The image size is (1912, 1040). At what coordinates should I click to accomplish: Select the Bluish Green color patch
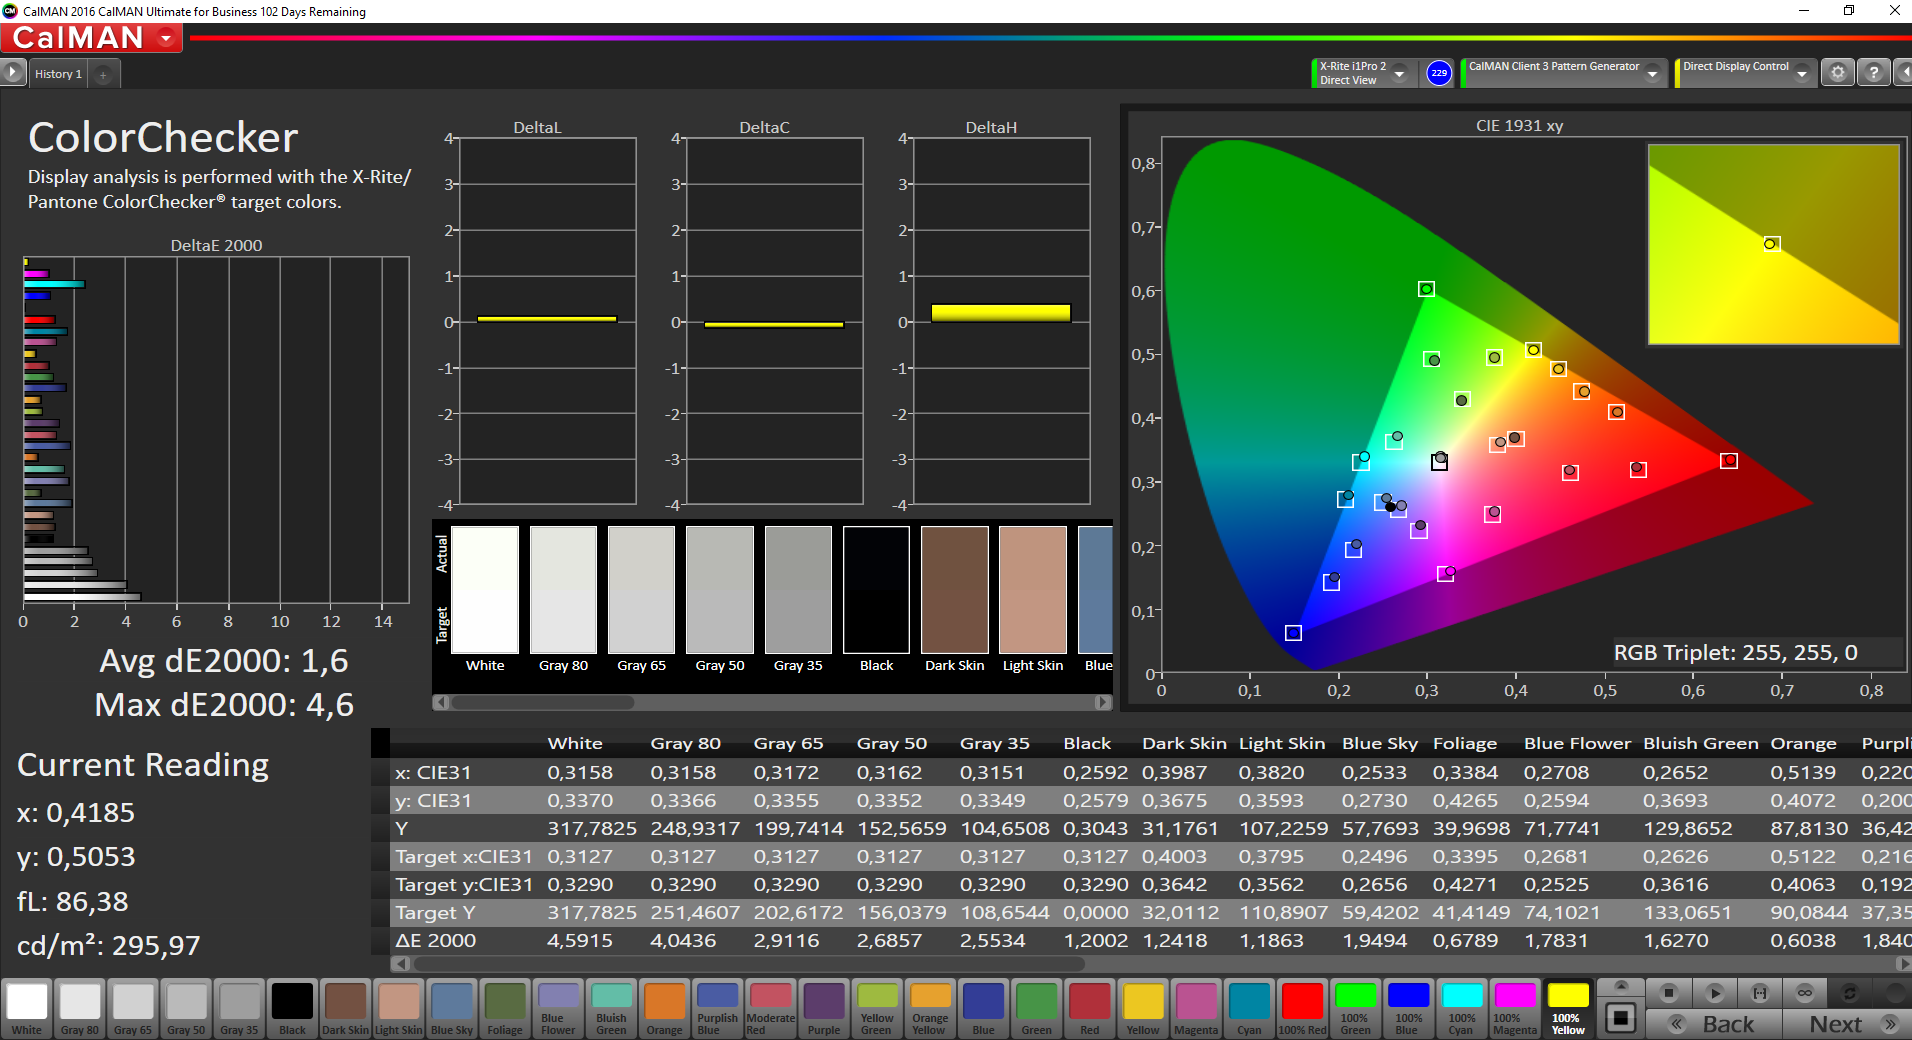(x=611, y=1008)
